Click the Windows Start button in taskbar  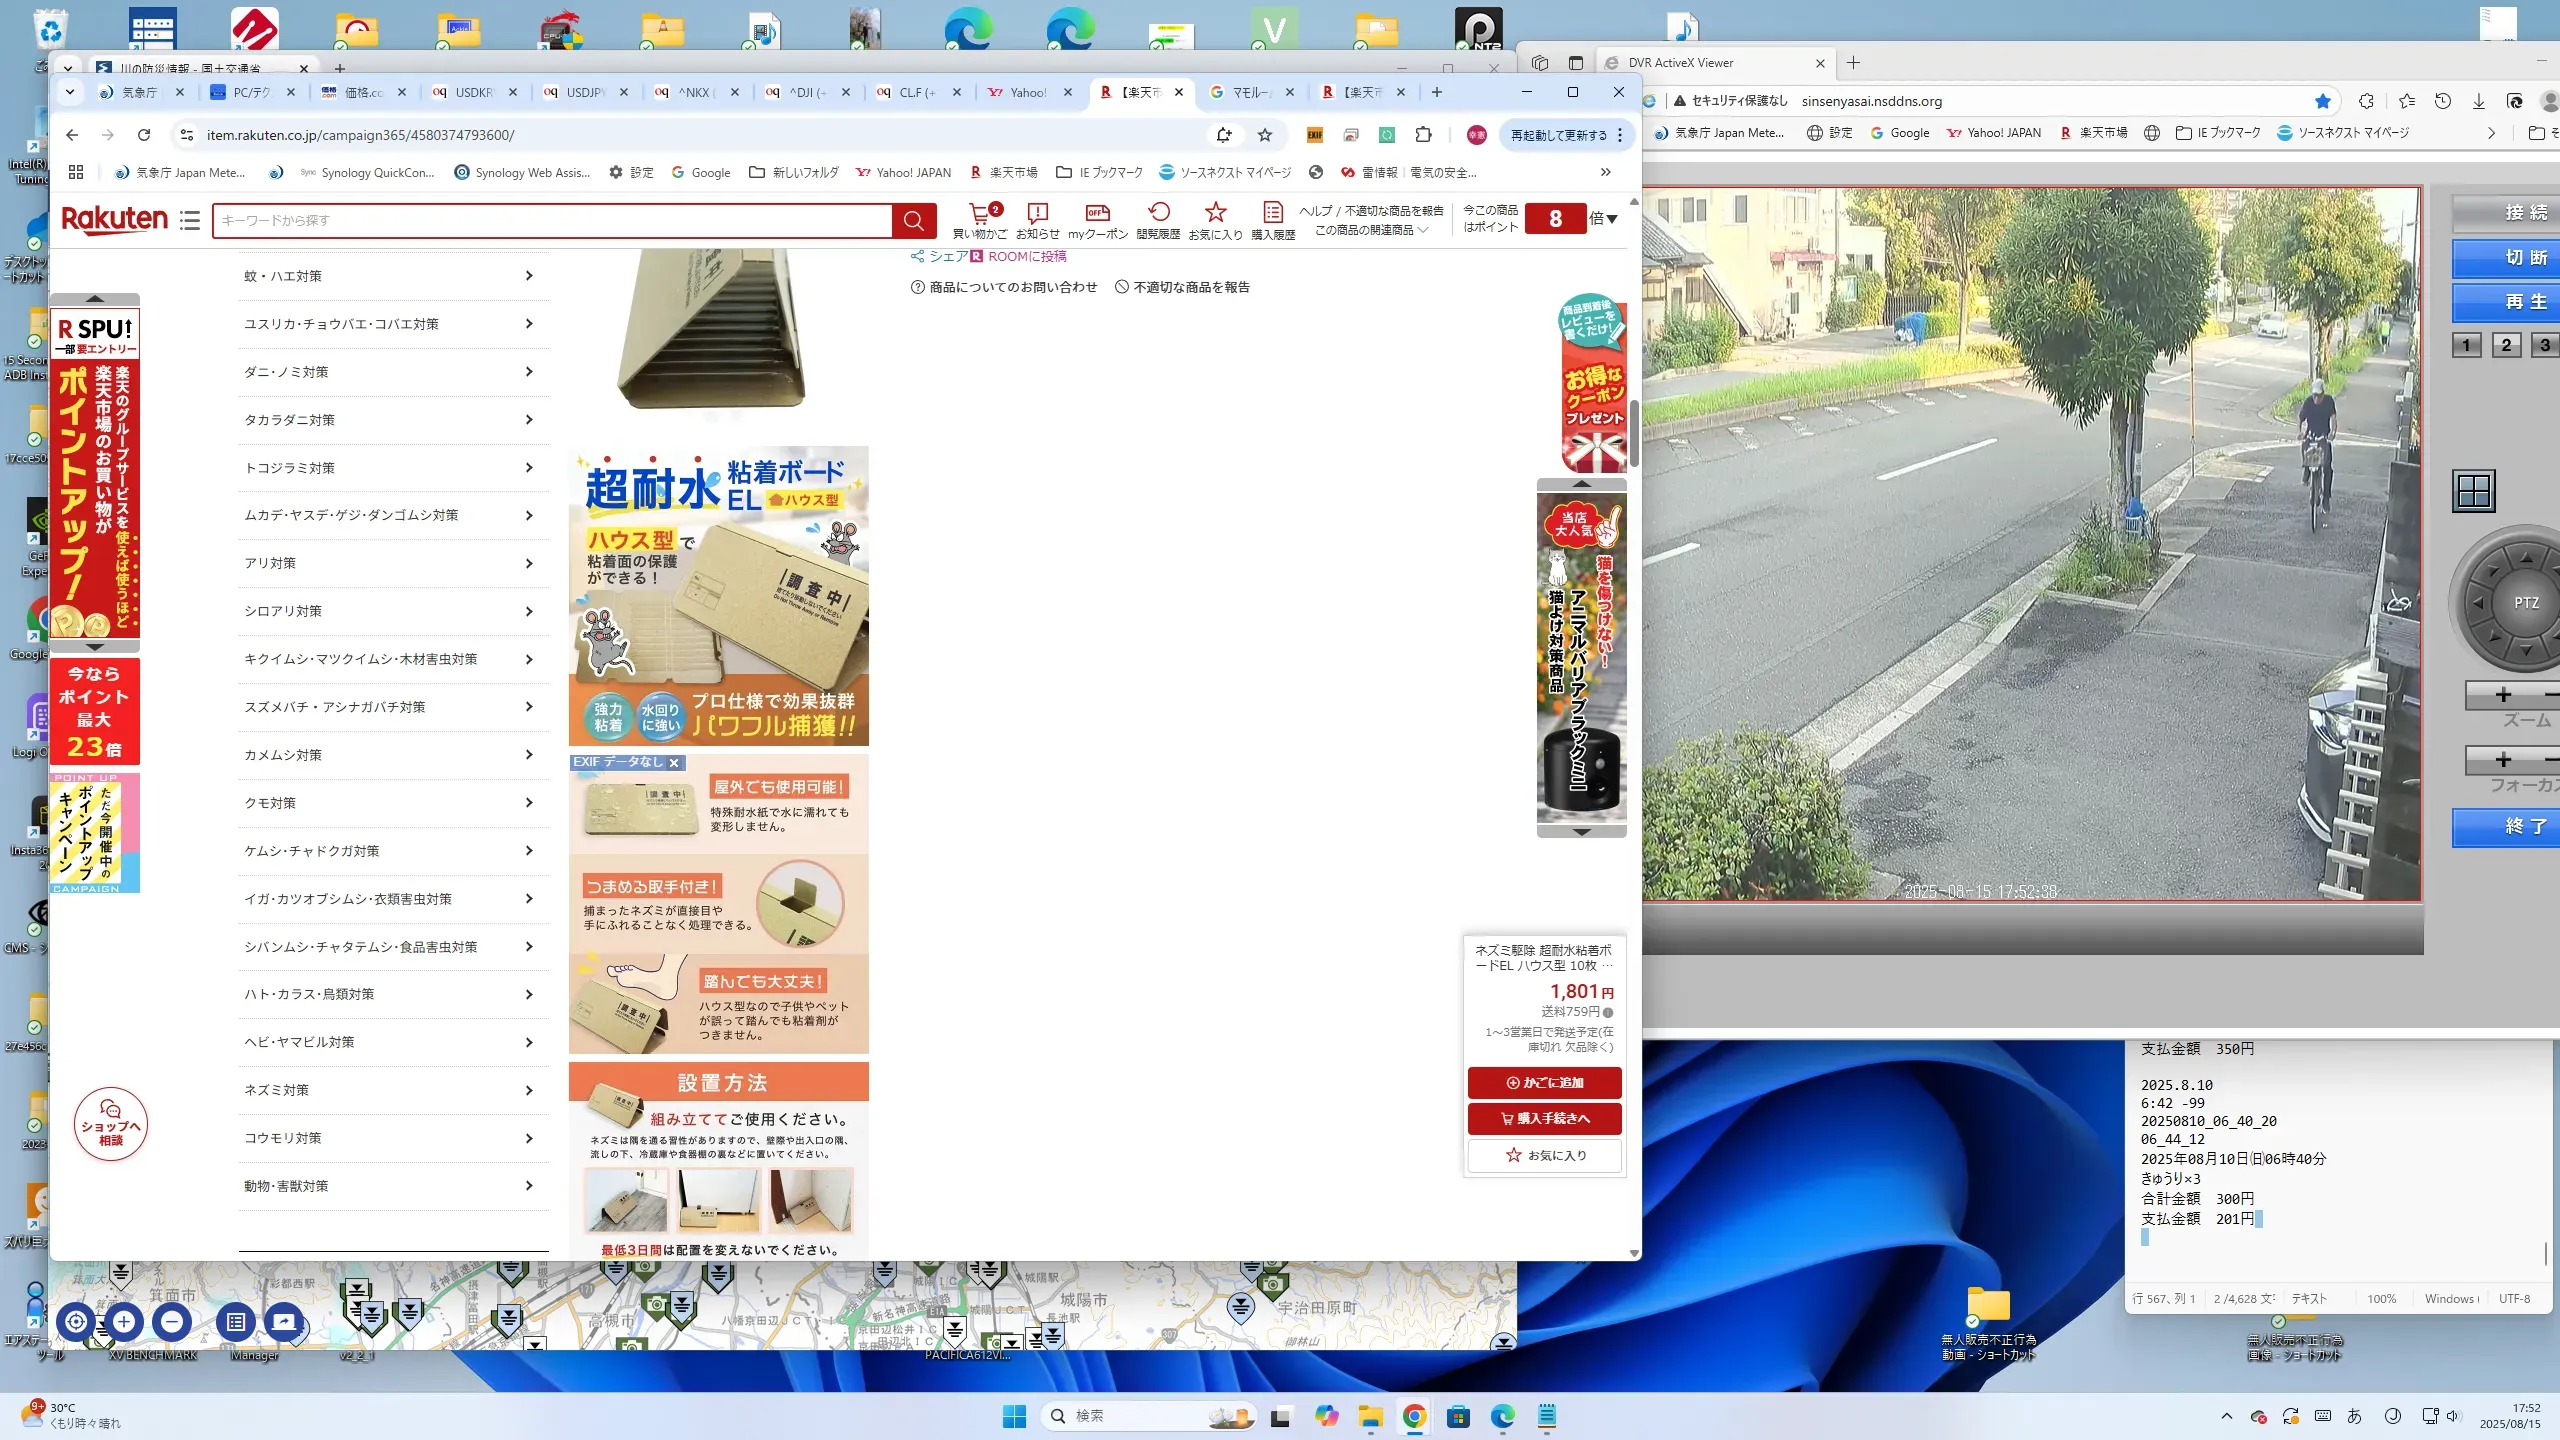coord(1014,1416)
